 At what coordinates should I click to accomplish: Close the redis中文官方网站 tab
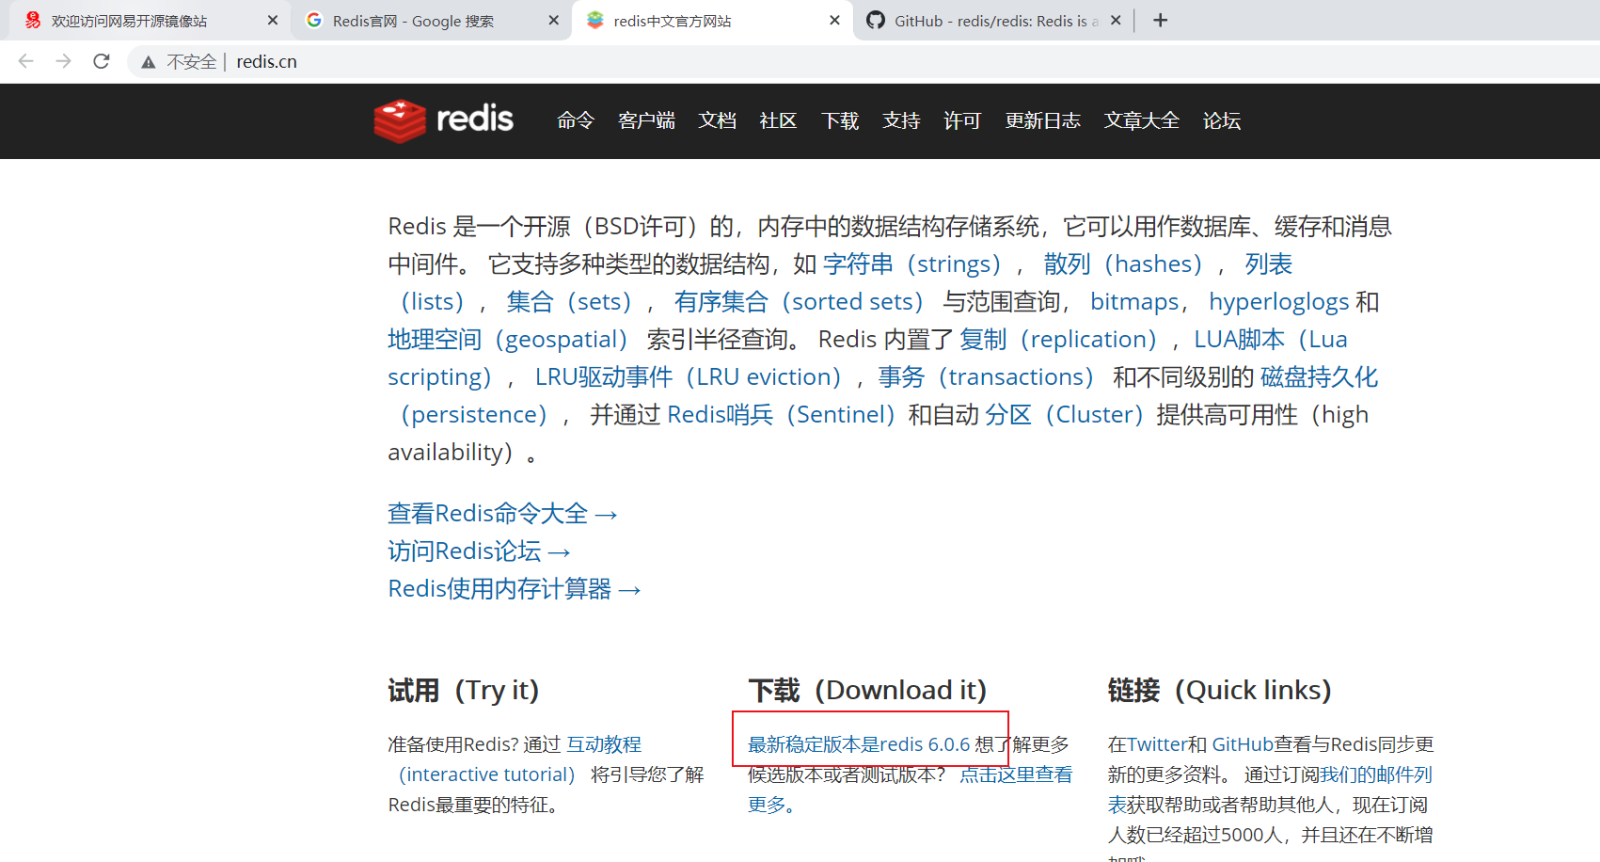(834, 20)
